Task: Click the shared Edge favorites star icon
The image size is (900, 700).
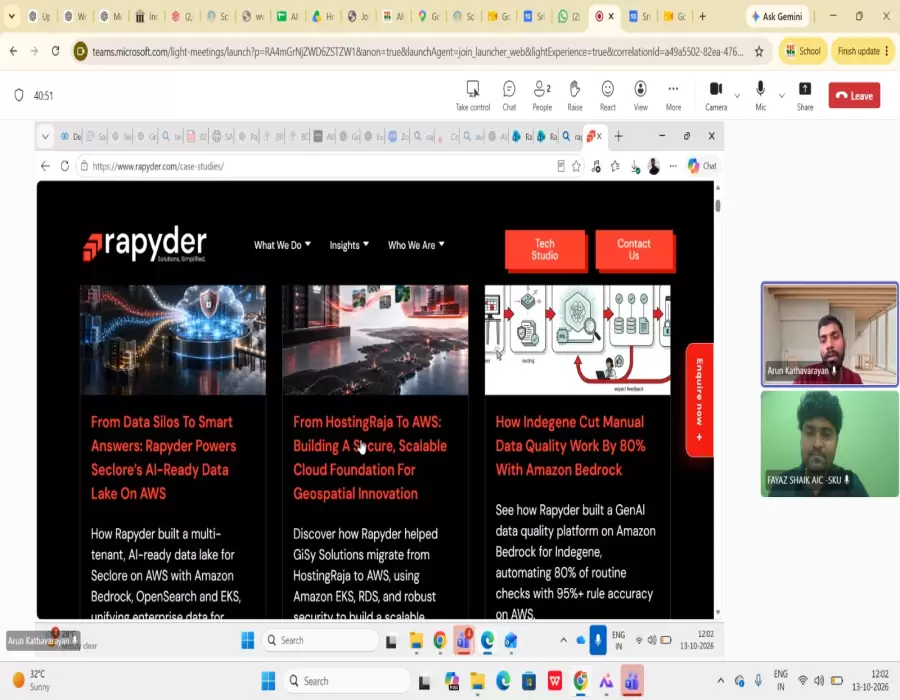Action: pos(576,166)
